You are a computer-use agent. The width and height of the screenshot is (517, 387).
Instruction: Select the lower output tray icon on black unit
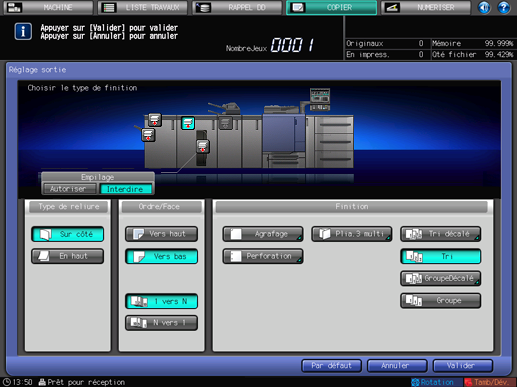click(x=203, y=146)
